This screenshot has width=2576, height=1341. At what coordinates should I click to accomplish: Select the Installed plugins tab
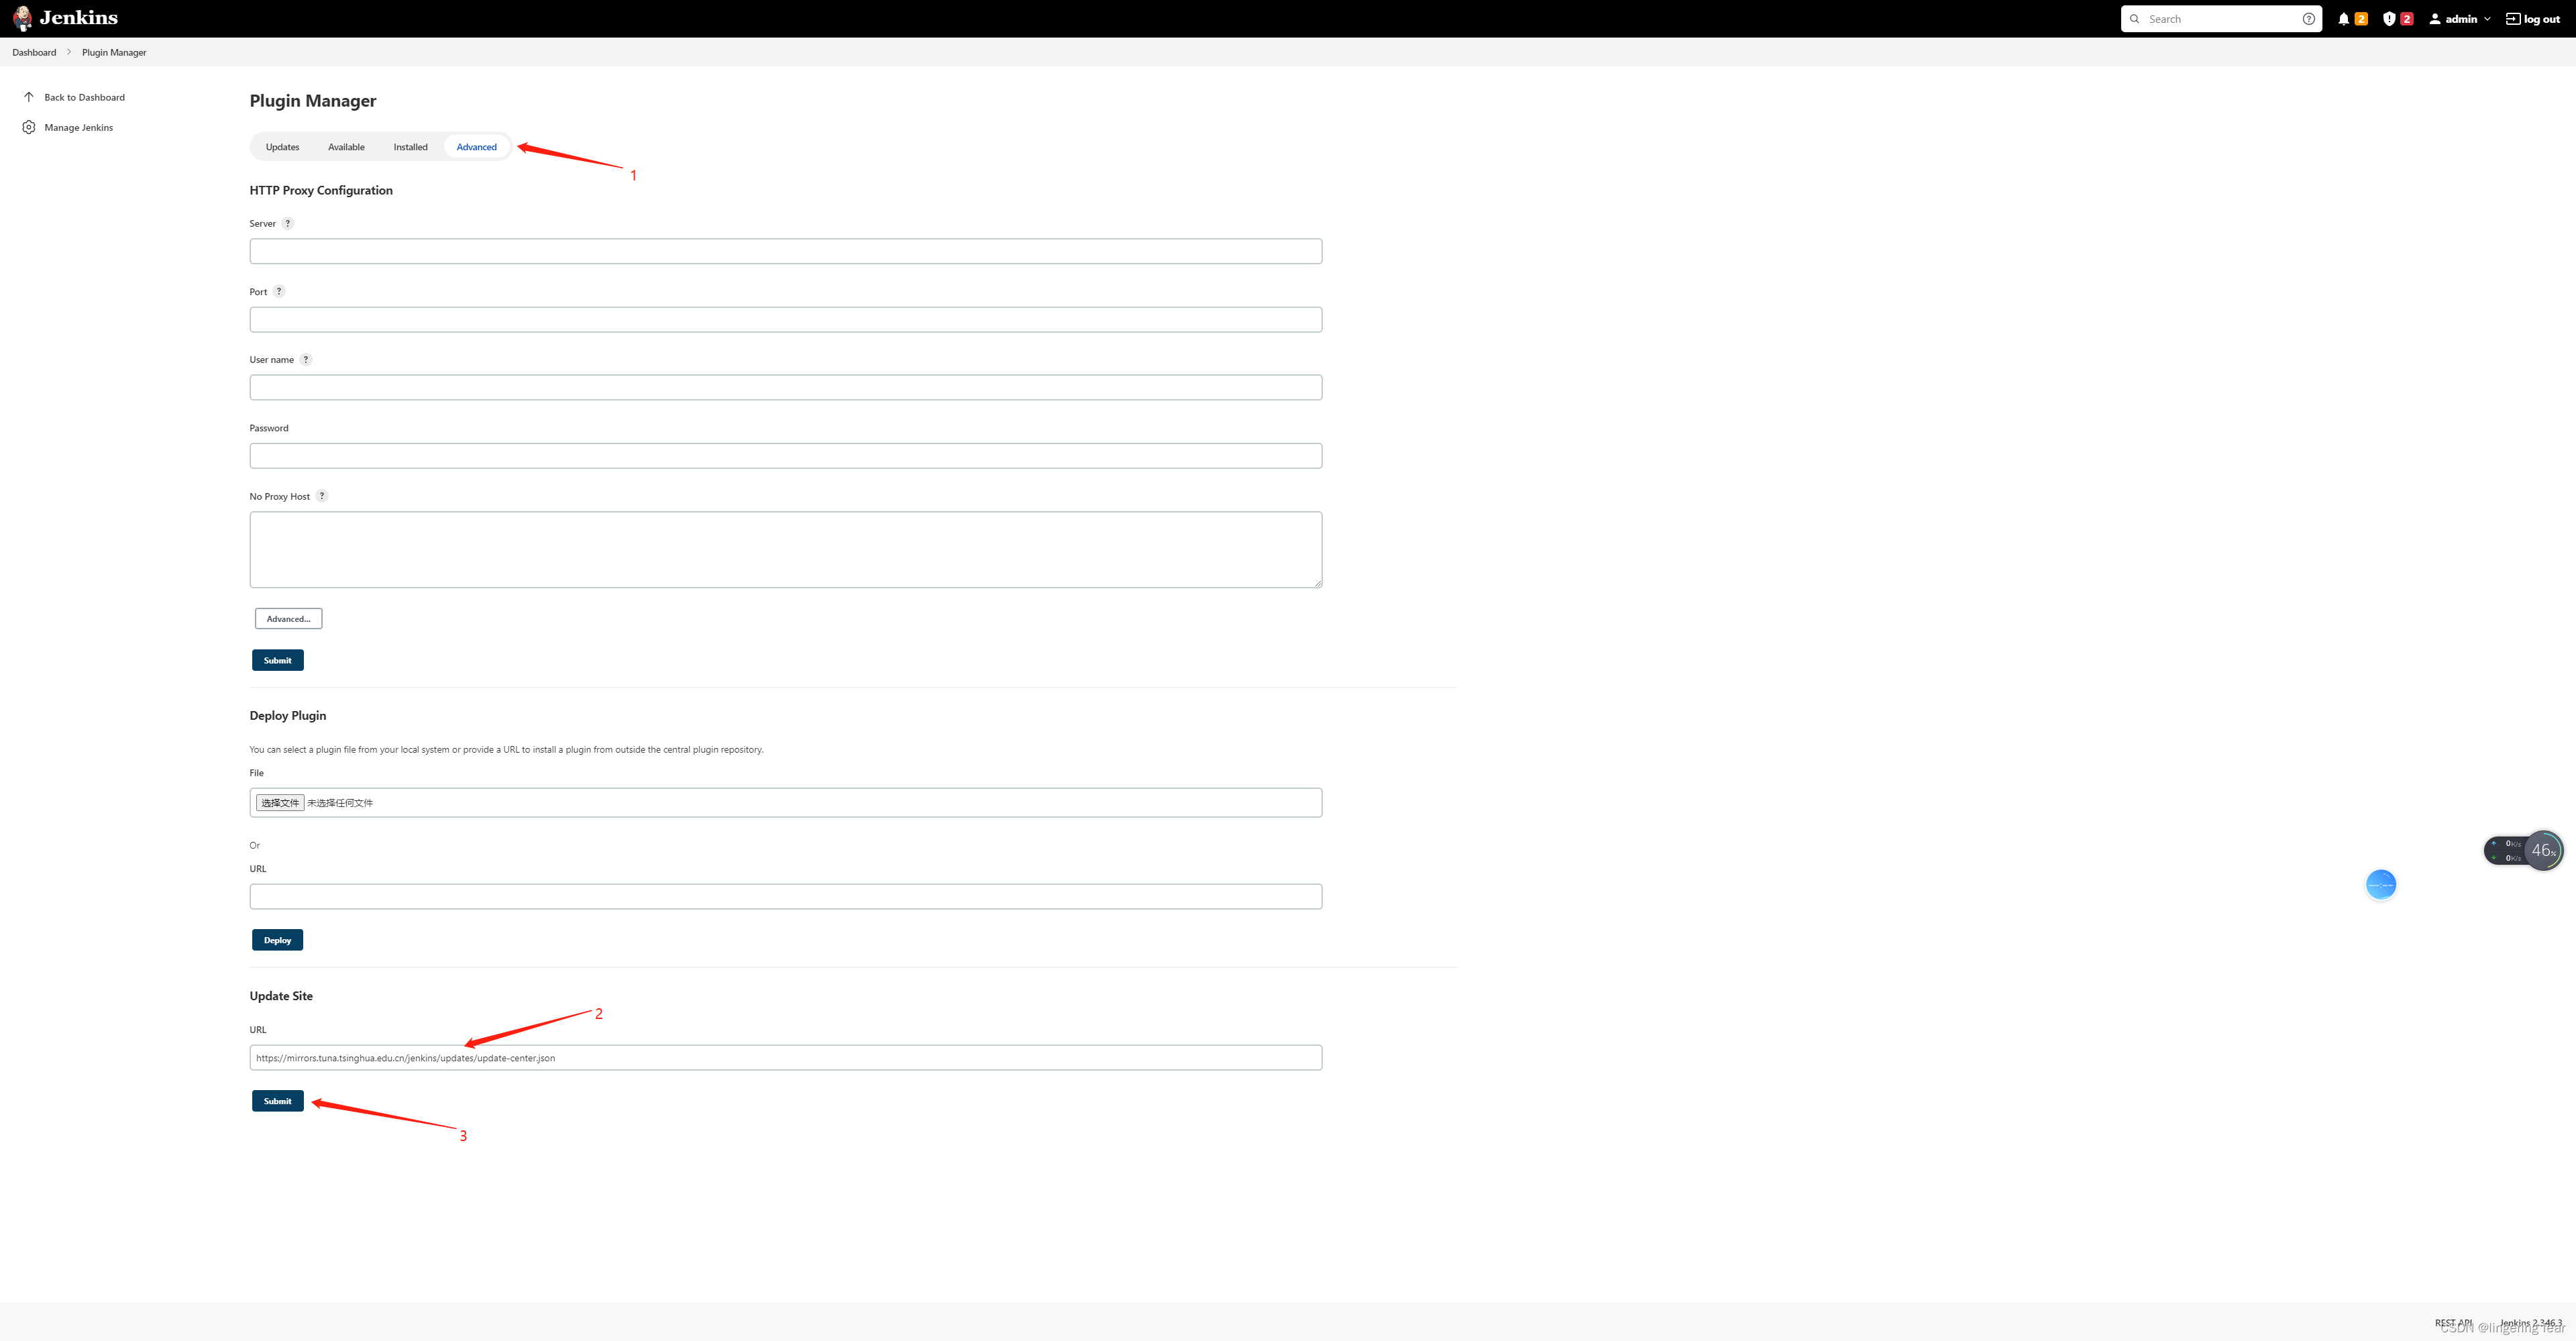point(409,146)
